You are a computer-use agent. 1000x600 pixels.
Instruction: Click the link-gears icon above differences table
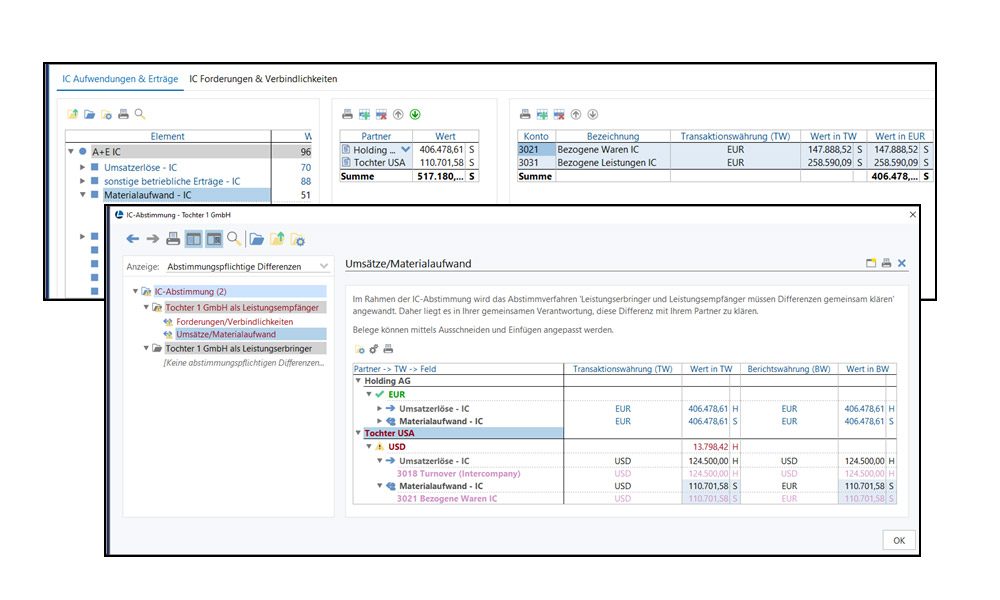pos(374,349)
